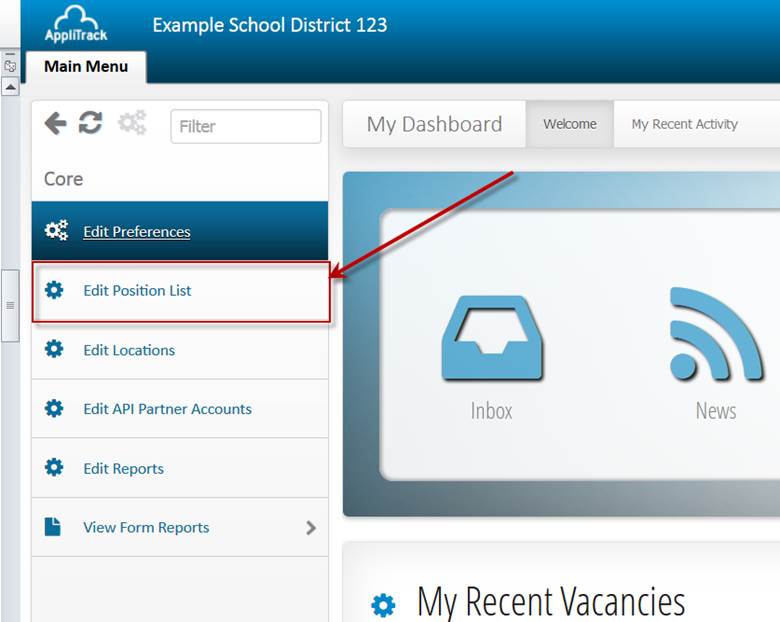This screenshot has height=622, width=780.
Task: Go back using the left arrow icon
Action: [55, 123]
